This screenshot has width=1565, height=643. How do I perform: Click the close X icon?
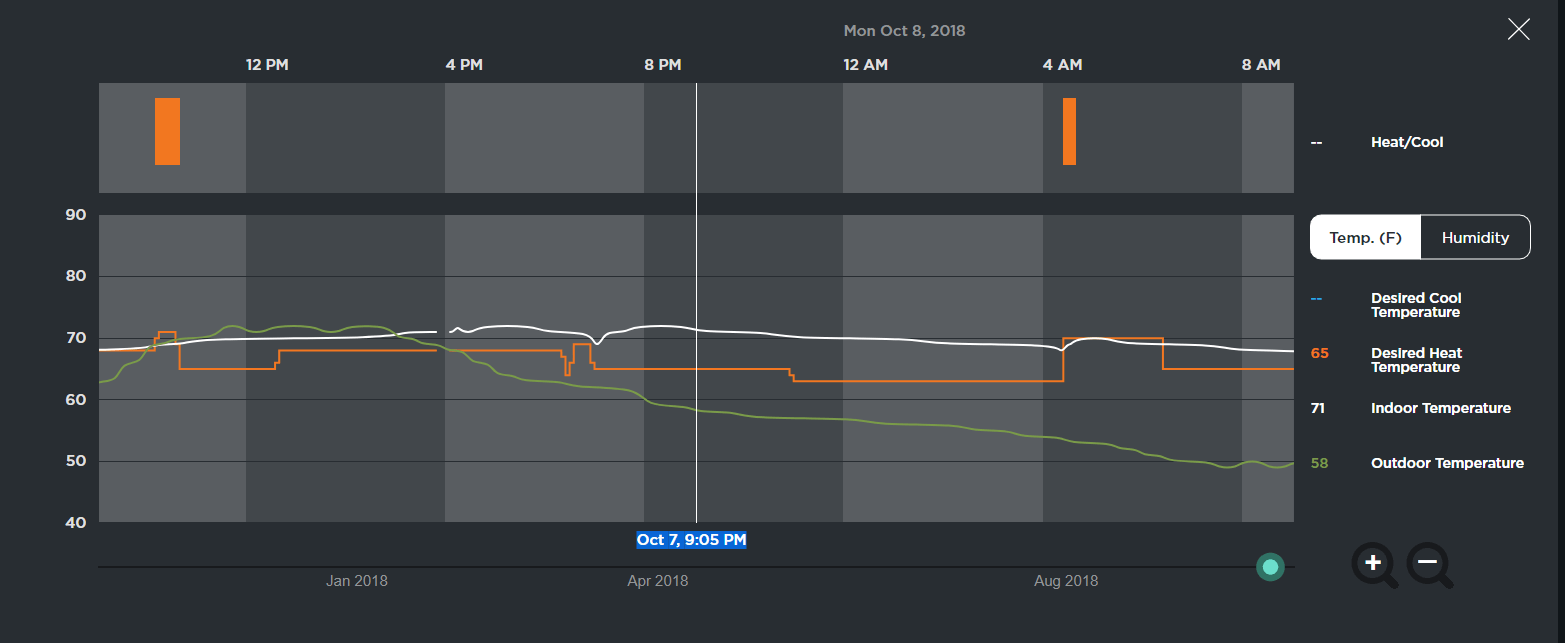(1518, 29)
